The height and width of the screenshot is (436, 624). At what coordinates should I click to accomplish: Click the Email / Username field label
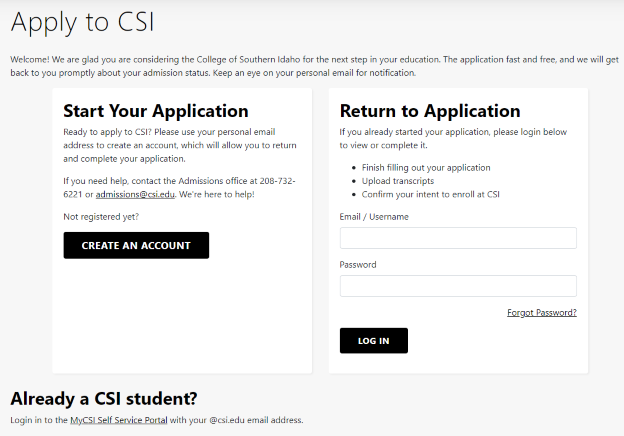click(x=374, y=217)
